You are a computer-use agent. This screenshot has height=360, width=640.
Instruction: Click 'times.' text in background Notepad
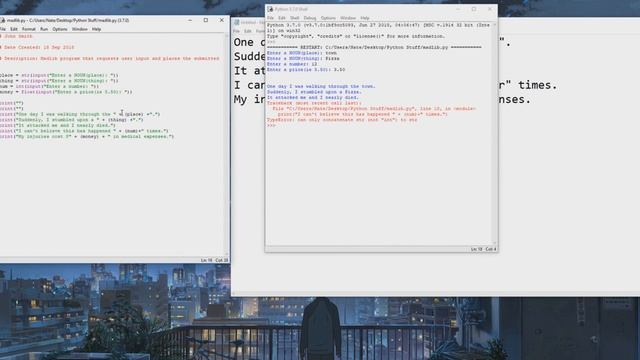pyautogui.click(x=538, y=85)
